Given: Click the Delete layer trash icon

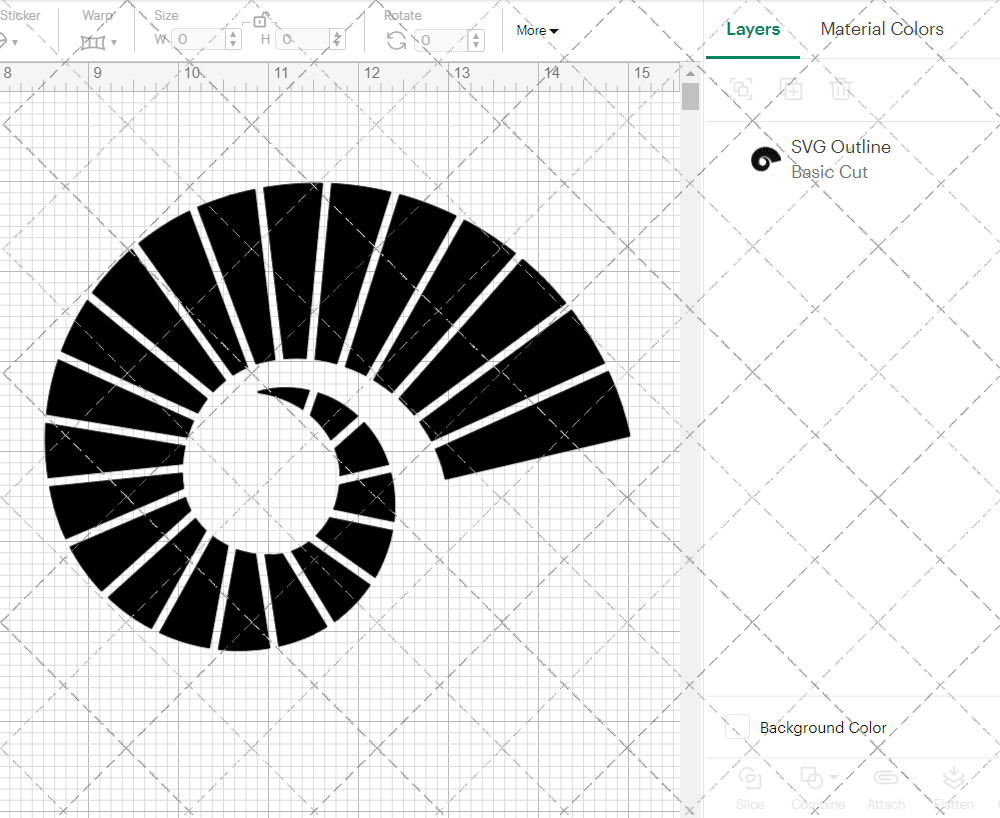Looking at the screenshot, I should point(841,89).
